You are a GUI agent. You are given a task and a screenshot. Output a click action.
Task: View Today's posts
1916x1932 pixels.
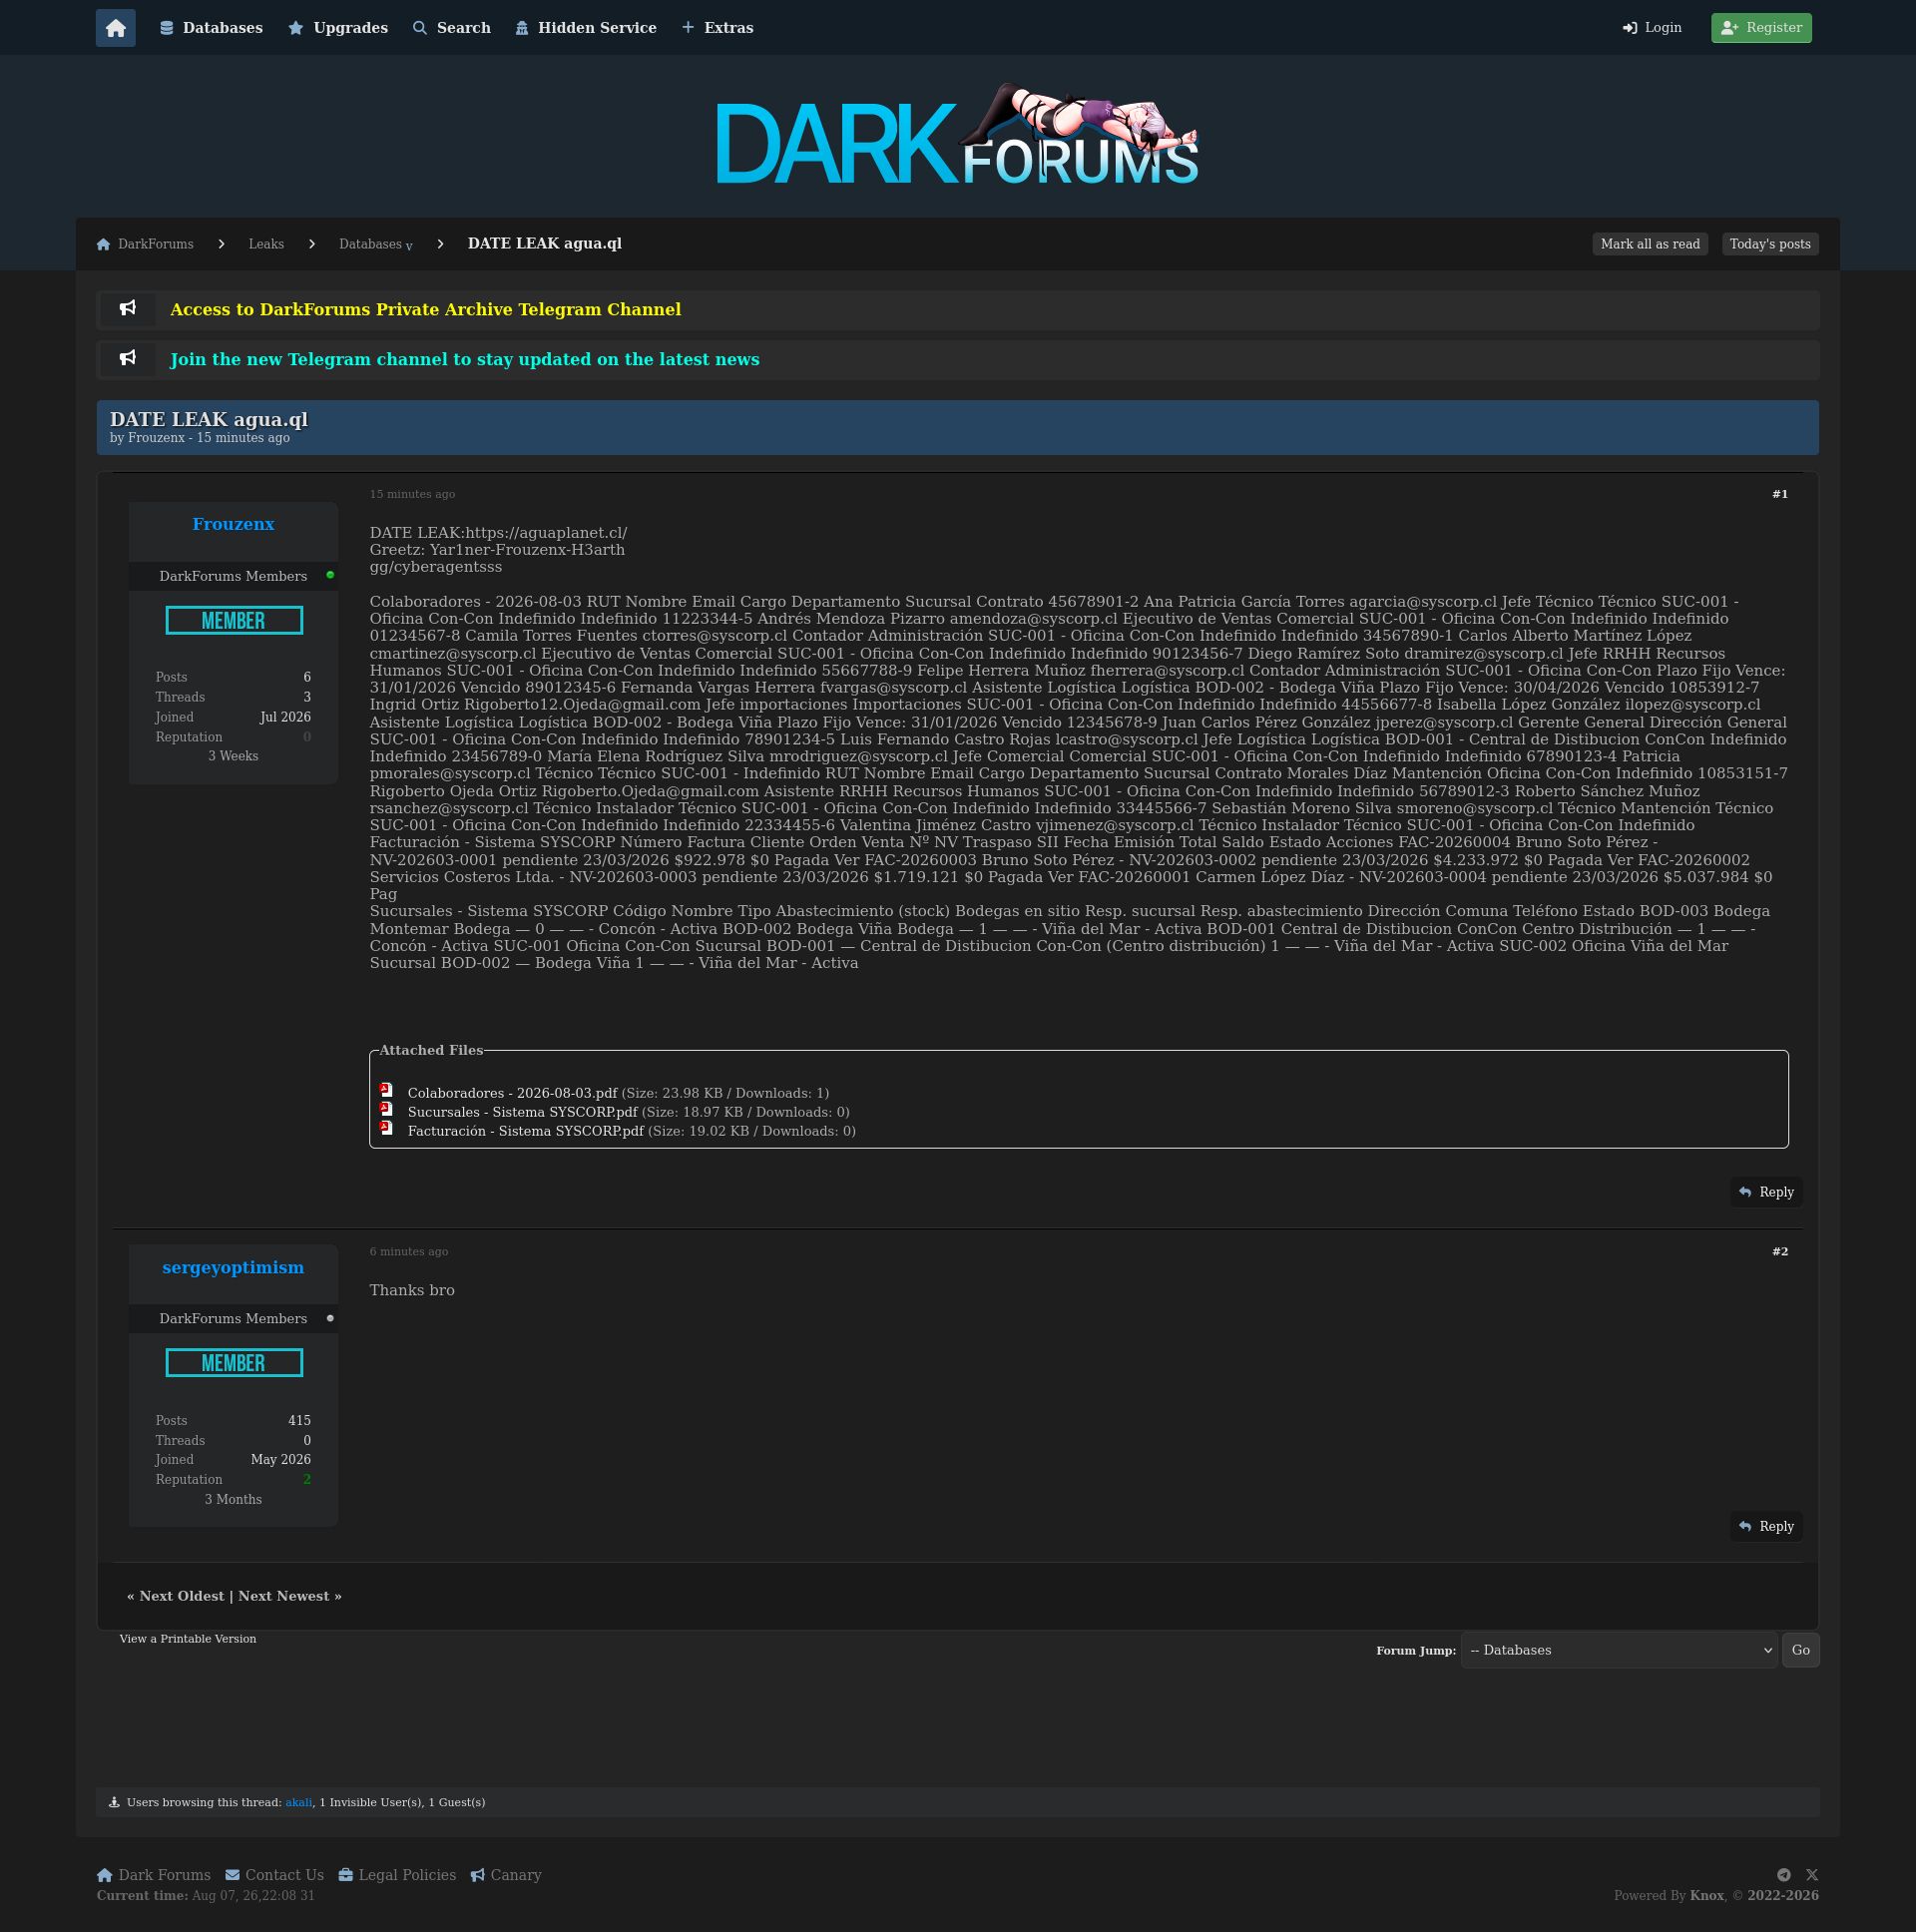coord(1770,244)
